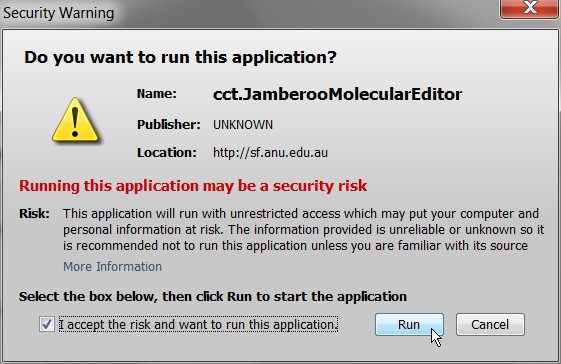Cancel running the application
The height and width of the screenshot is (364, 561).
(490, 325)
